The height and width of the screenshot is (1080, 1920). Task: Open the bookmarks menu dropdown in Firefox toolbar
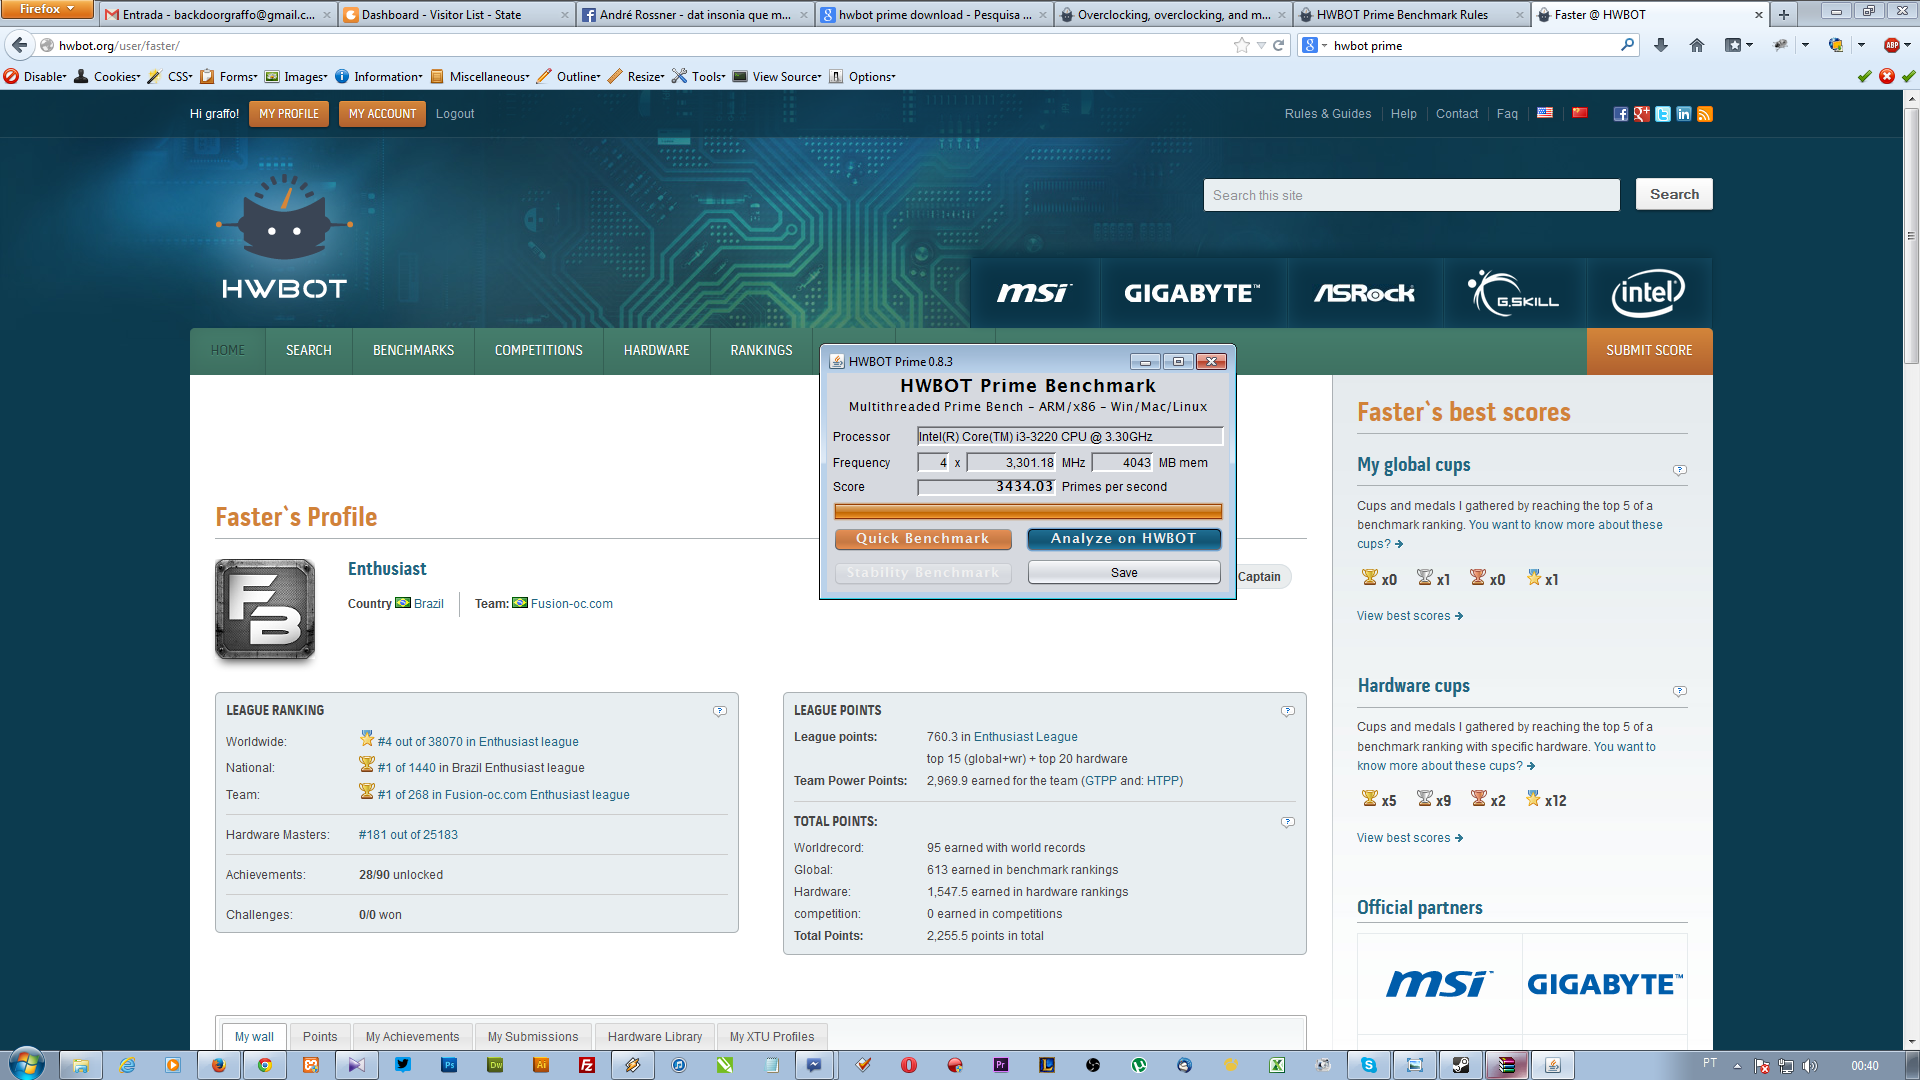click(1739, 45)
